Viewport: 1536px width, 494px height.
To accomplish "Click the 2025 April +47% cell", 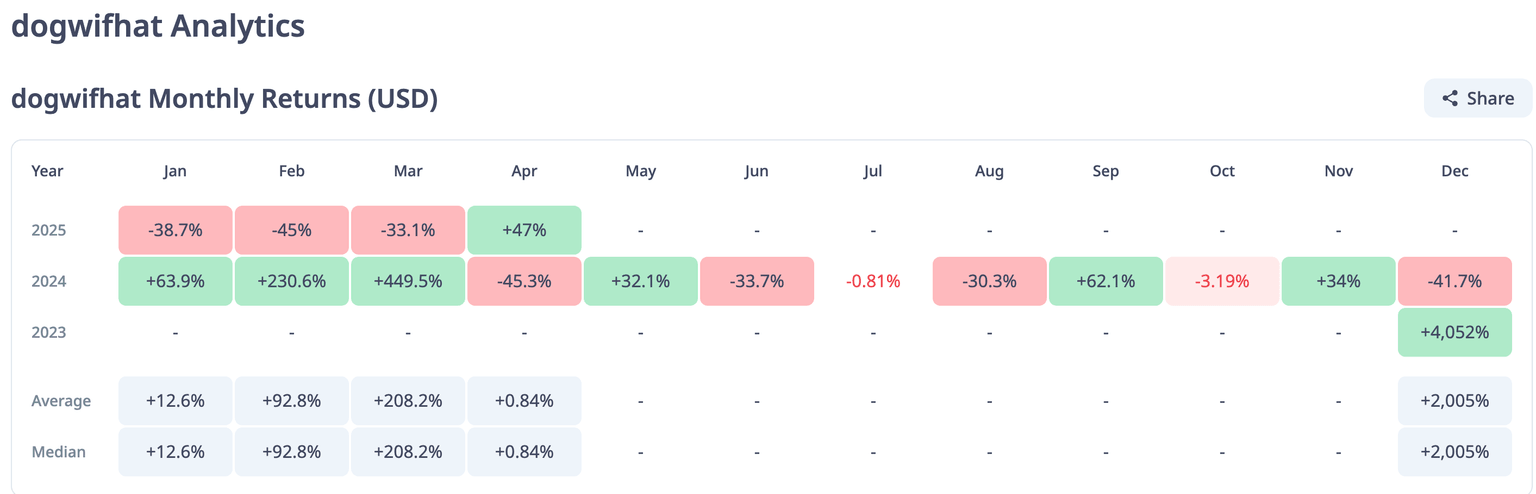I will (x=524, y=230).
